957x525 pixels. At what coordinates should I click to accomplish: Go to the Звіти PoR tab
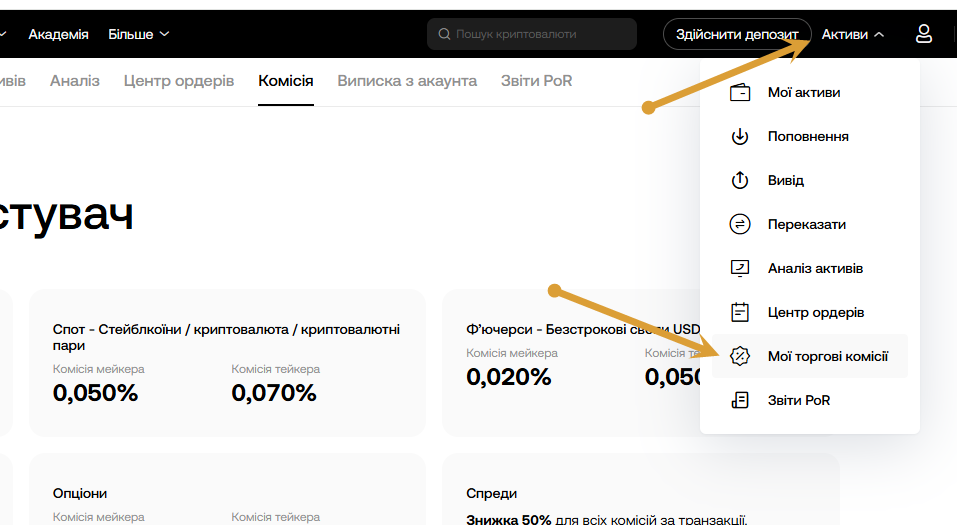tap(536, 81)
